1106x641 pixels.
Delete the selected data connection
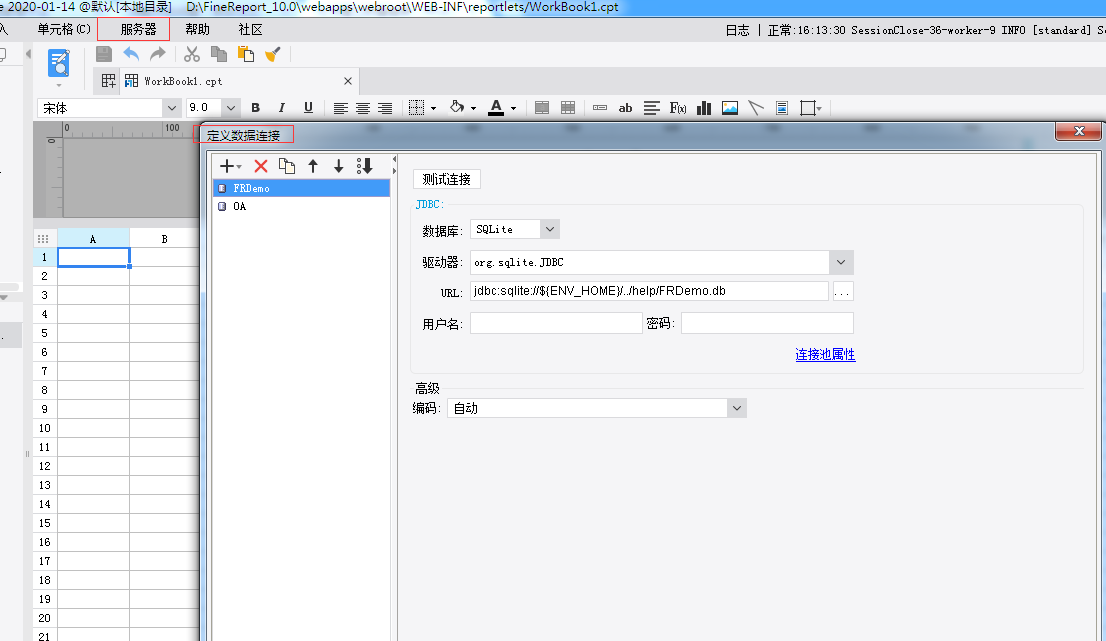coord(261,166)
